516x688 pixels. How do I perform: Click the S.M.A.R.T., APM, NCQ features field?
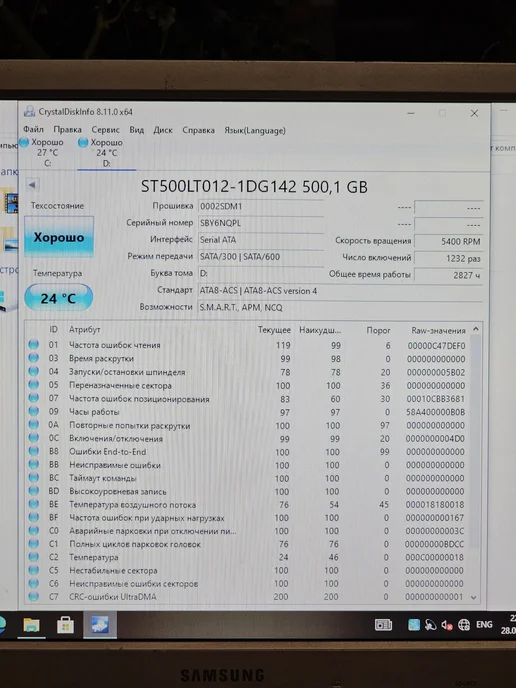point(340,307)
